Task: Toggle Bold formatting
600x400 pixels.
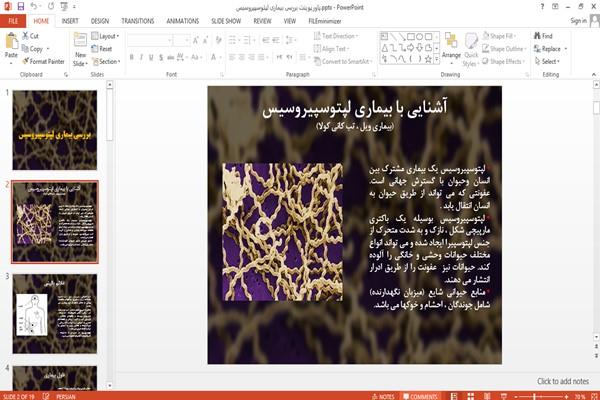Action: [x=131, y=57]
